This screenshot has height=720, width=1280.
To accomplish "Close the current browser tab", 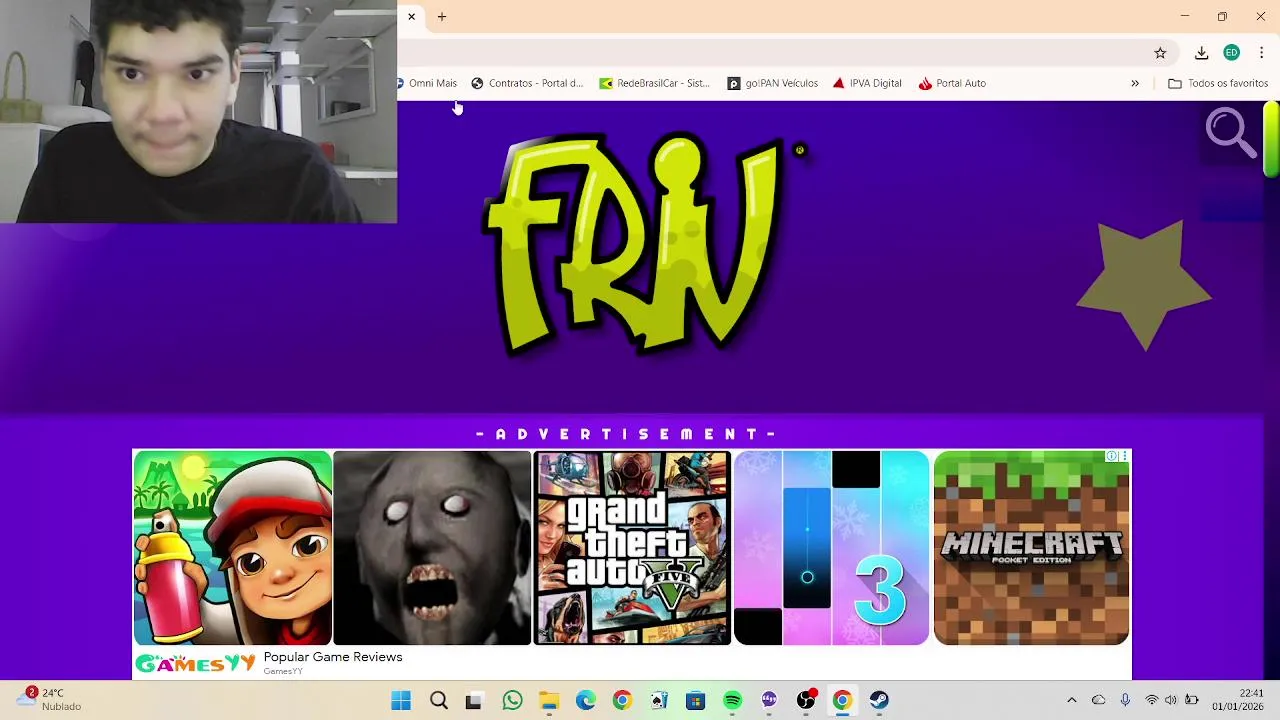I will (411, 17).
